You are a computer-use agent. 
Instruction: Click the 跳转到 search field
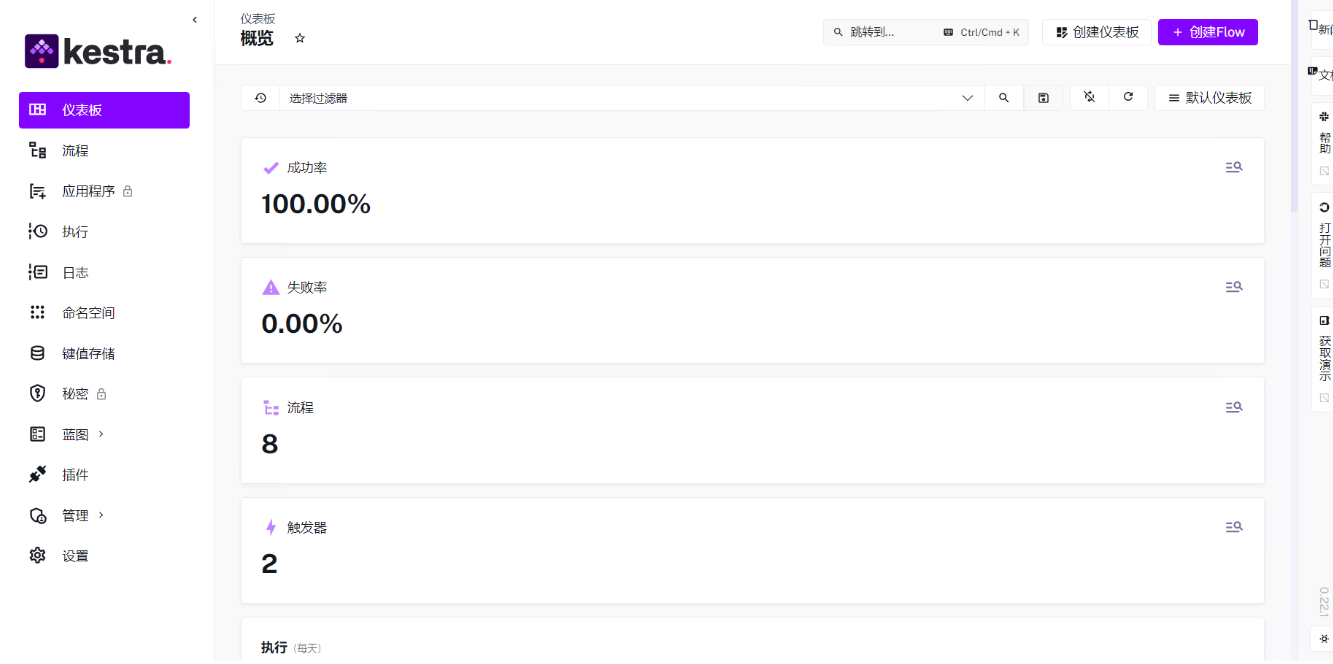[926, 32]
